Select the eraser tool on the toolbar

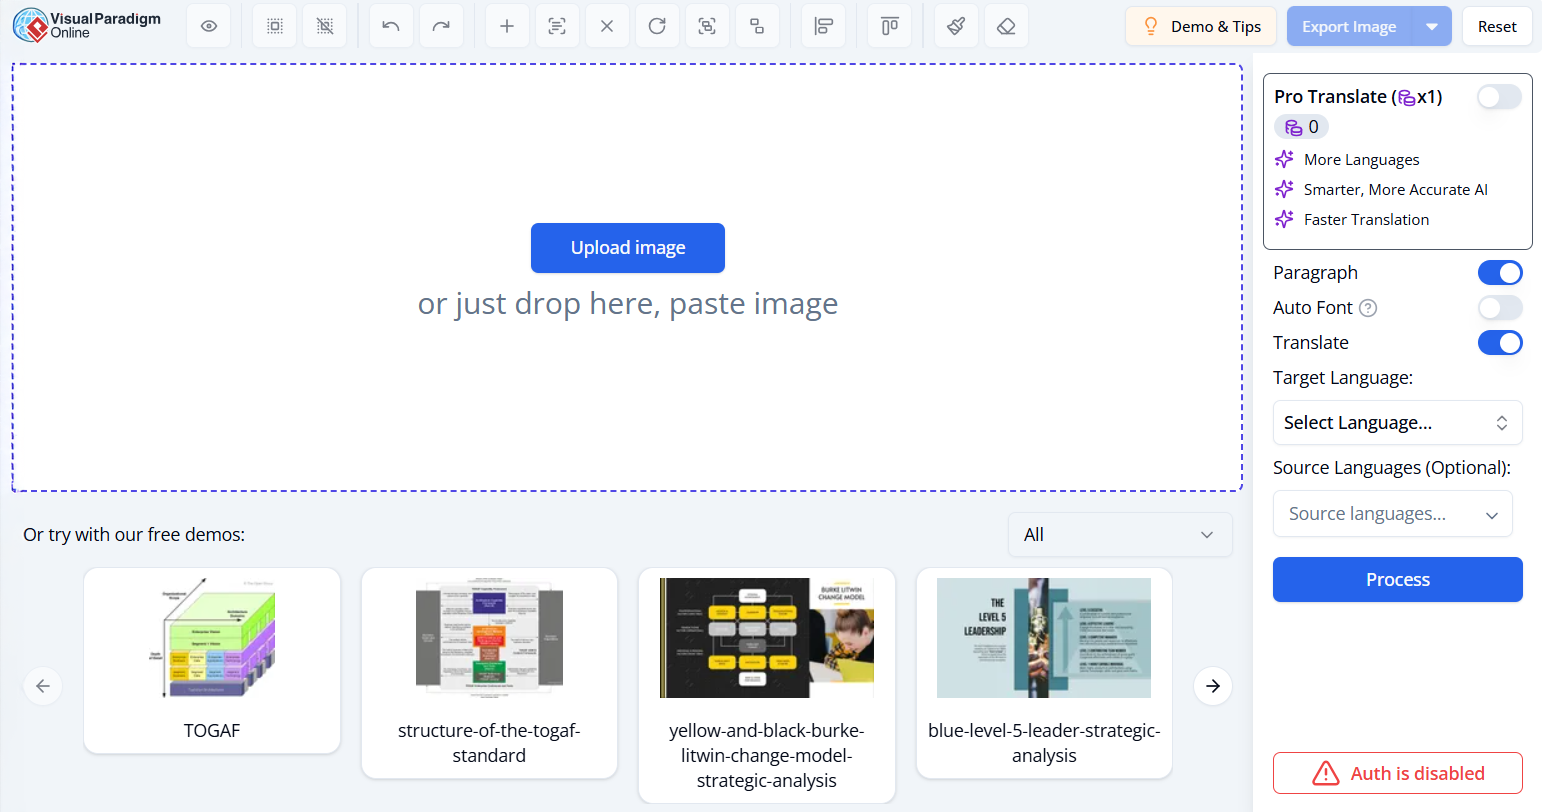[1006, 25]
